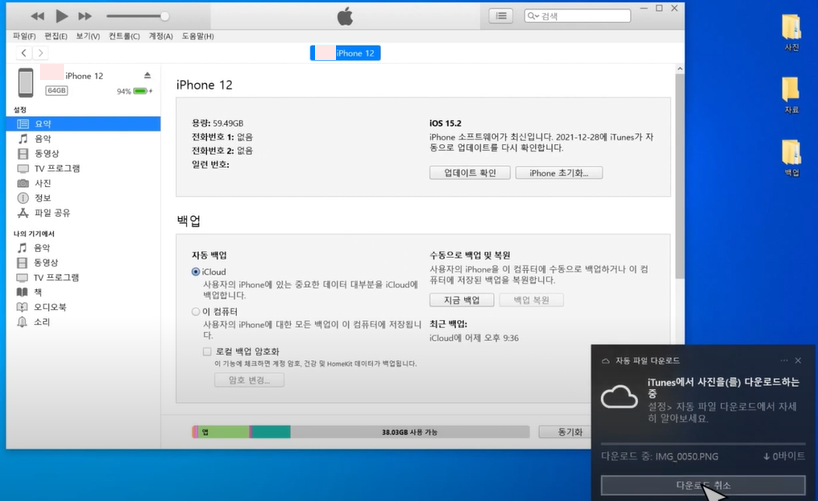Click the iPhone 초기화... button
This screenshot has height=501, width=818.
point(559,173)
